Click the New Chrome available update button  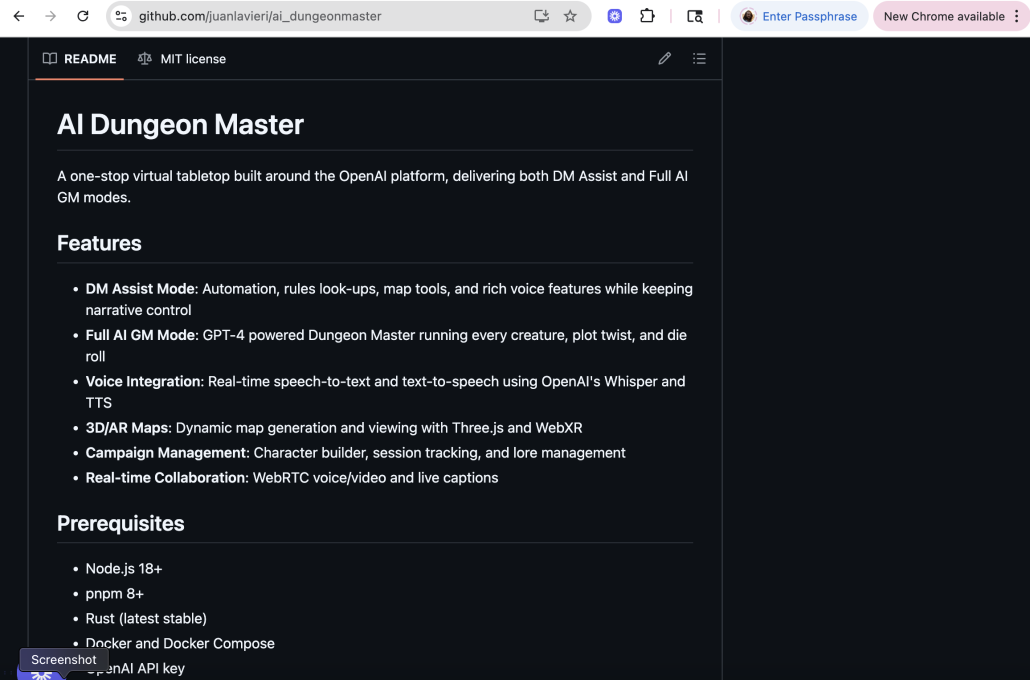(x=943, y=16)
